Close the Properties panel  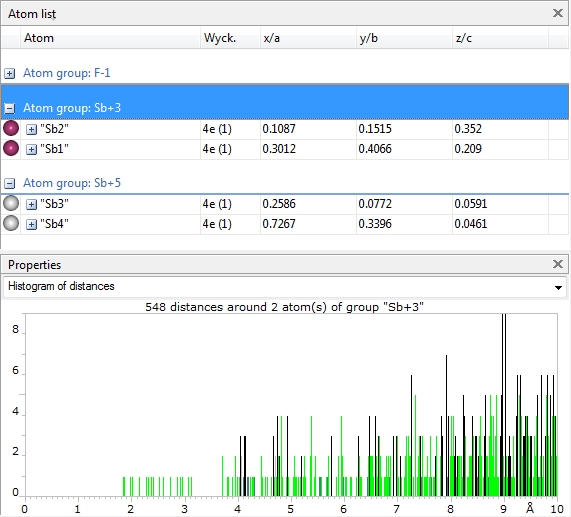coord(558,264)
